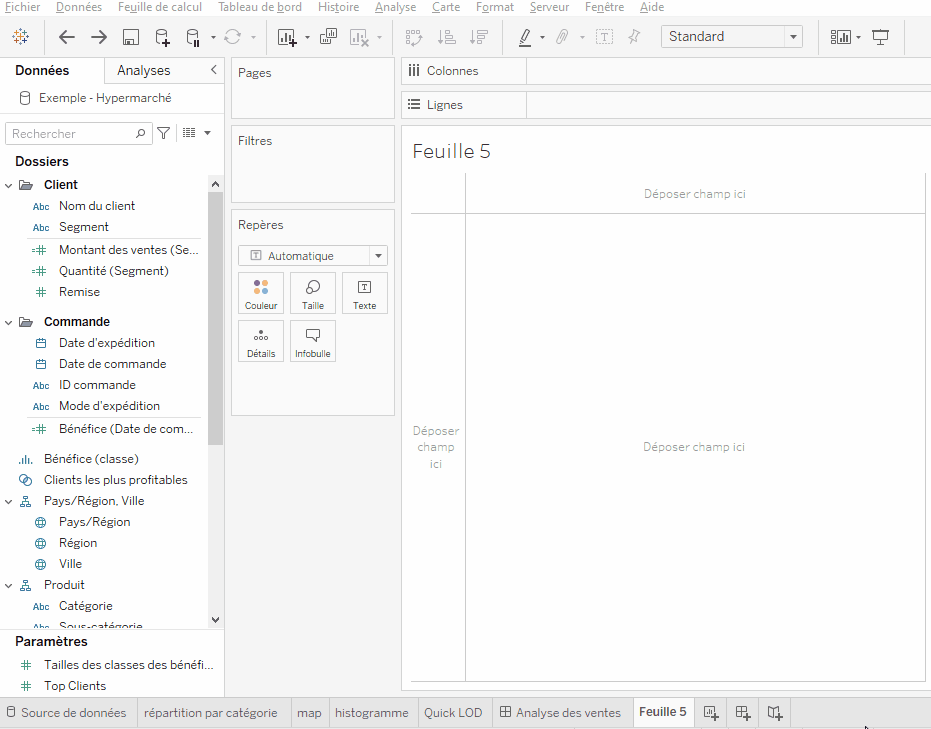Open the new worksheet dropdown arrow
The height and width of the screenshot is (729, 931).
[x=307, y=37]
